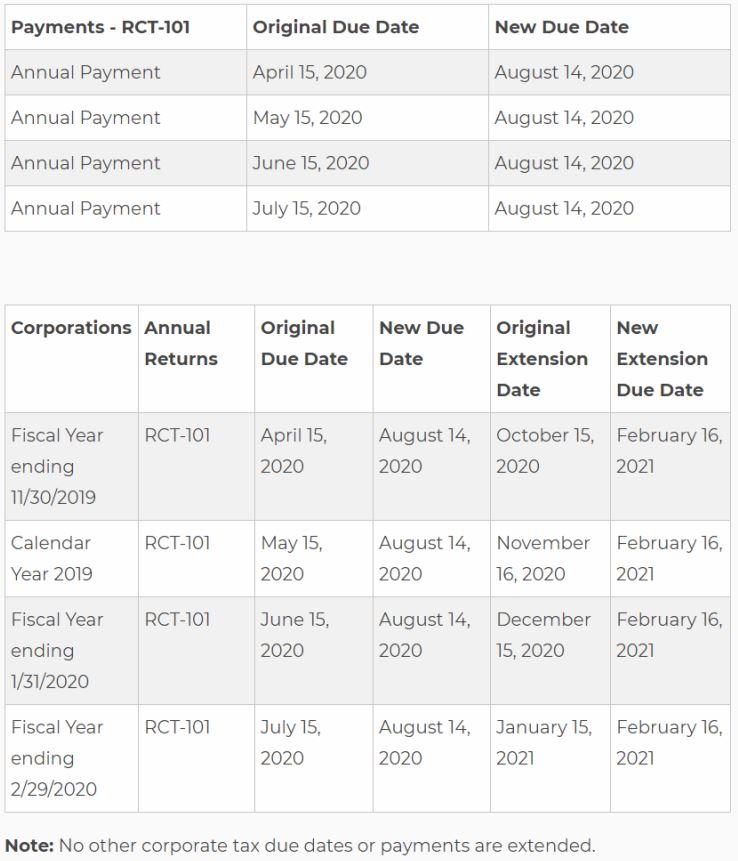
Task: Click May 15, 2020 in the Payments table
Action: [307, 118]
